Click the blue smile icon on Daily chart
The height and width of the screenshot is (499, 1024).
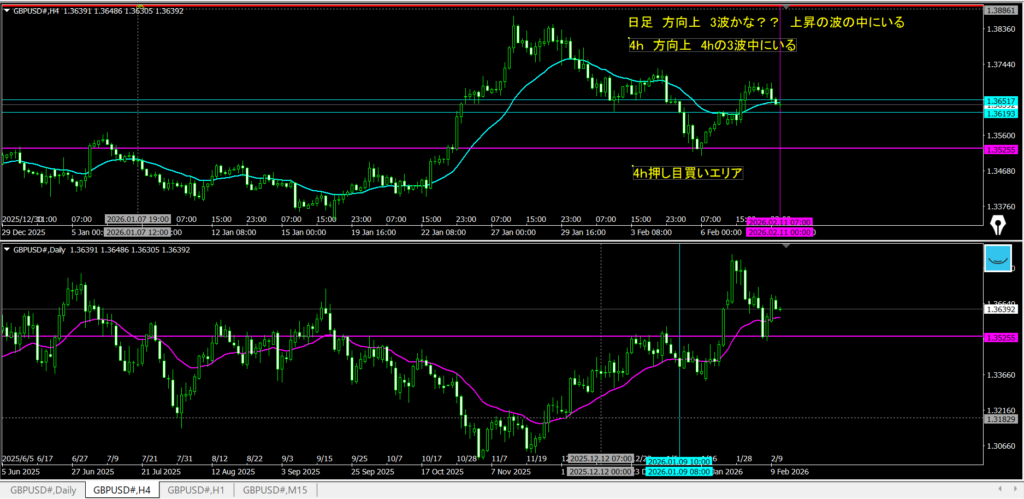(997, 258)
